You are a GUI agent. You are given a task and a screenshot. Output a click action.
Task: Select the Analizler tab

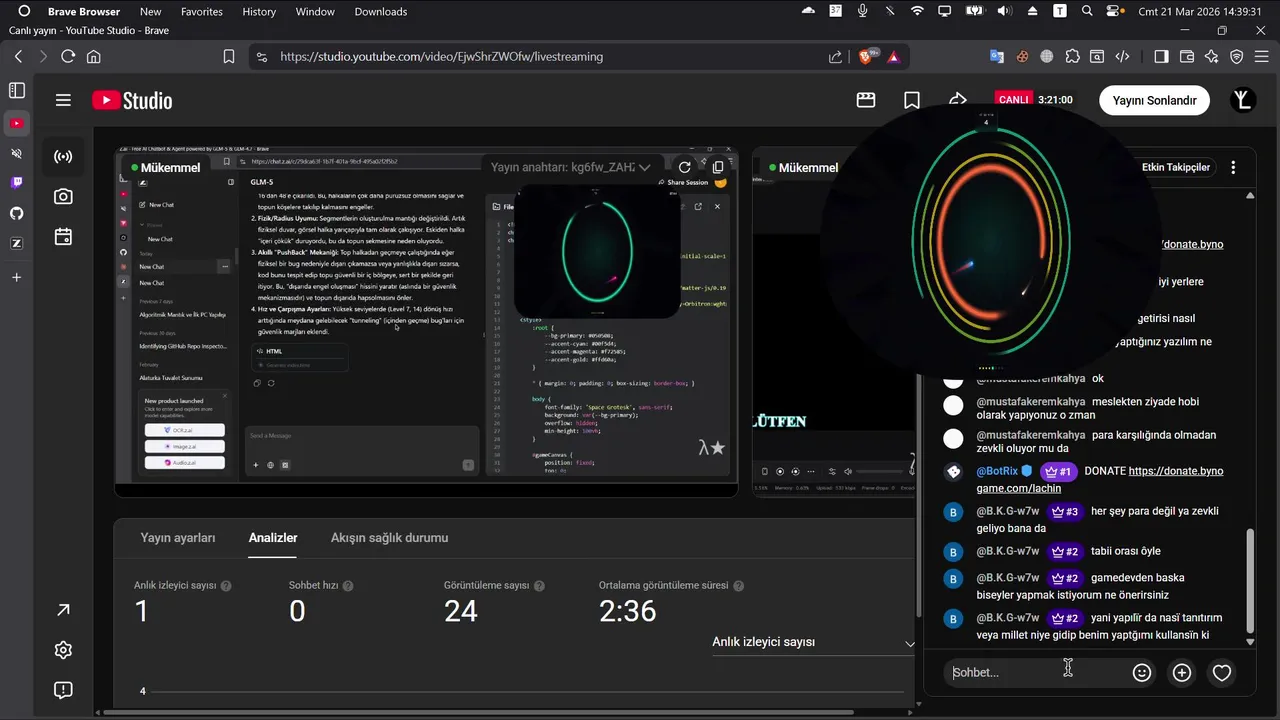pos(273,538)
